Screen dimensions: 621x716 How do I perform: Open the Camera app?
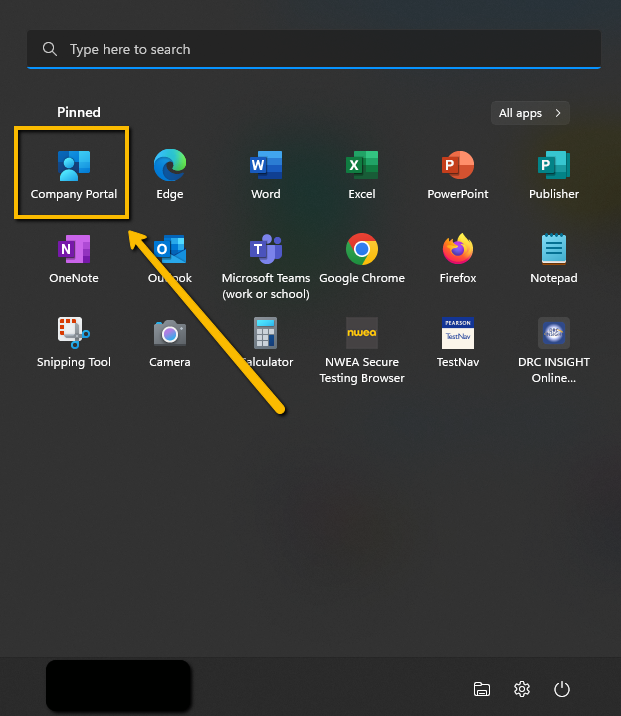coord(169,340)
